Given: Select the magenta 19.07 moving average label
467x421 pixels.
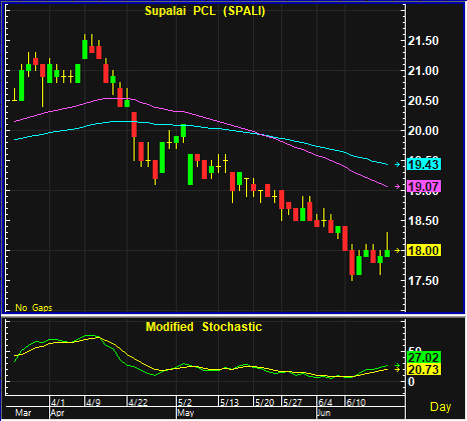Looking at the screenshot, I should tap(424, 186).
